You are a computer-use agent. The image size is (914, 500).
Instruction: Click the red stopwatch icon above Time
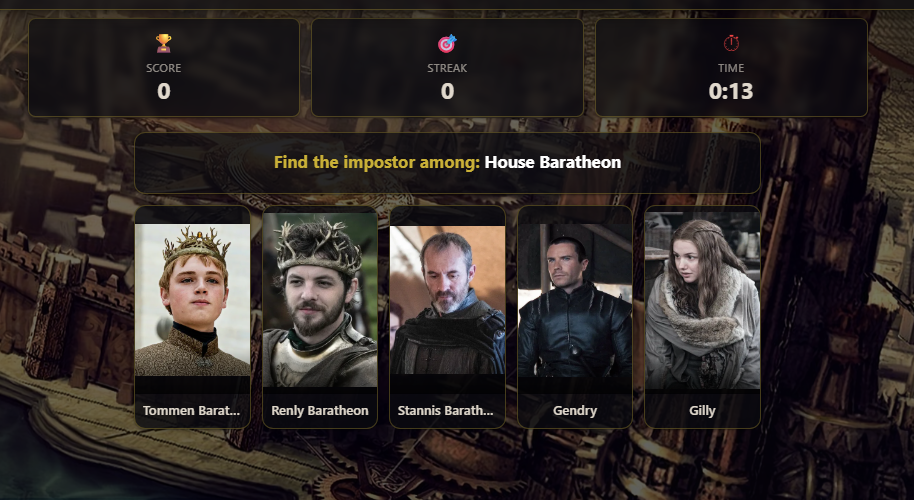(x=731, y=43)
